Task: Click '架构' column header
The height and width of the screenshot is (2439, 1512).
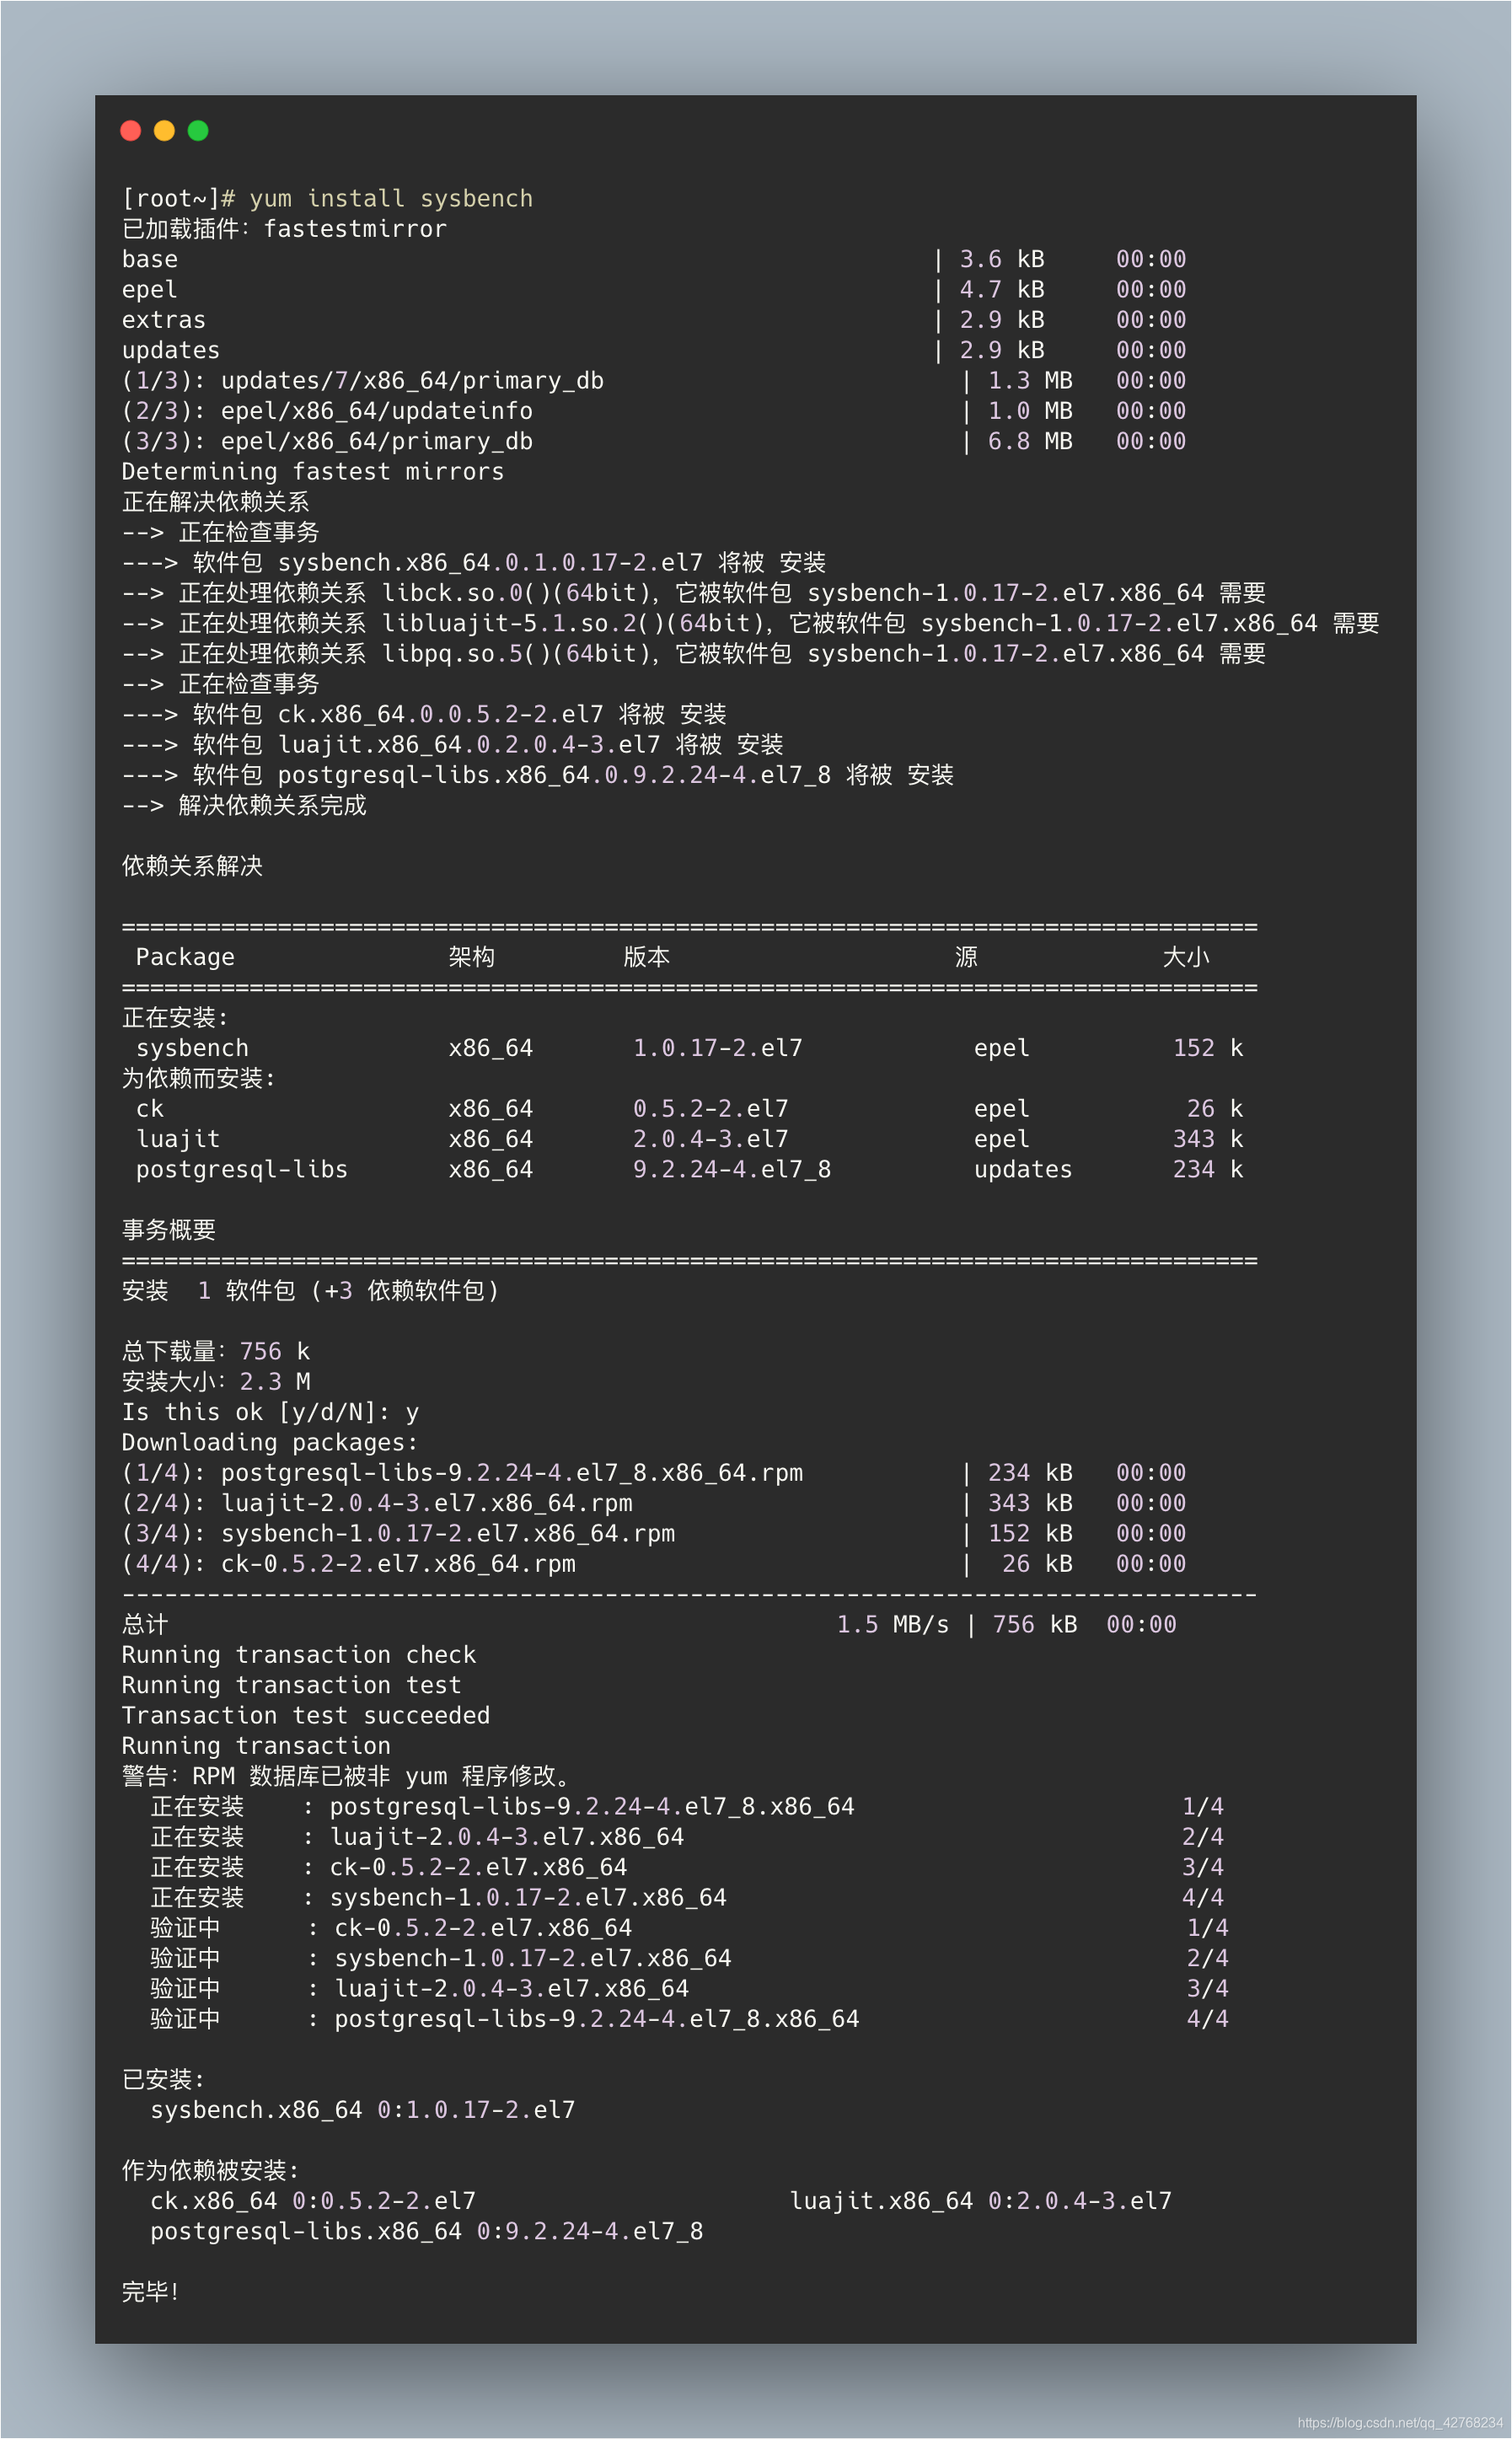Action: (x=471, y=957)
